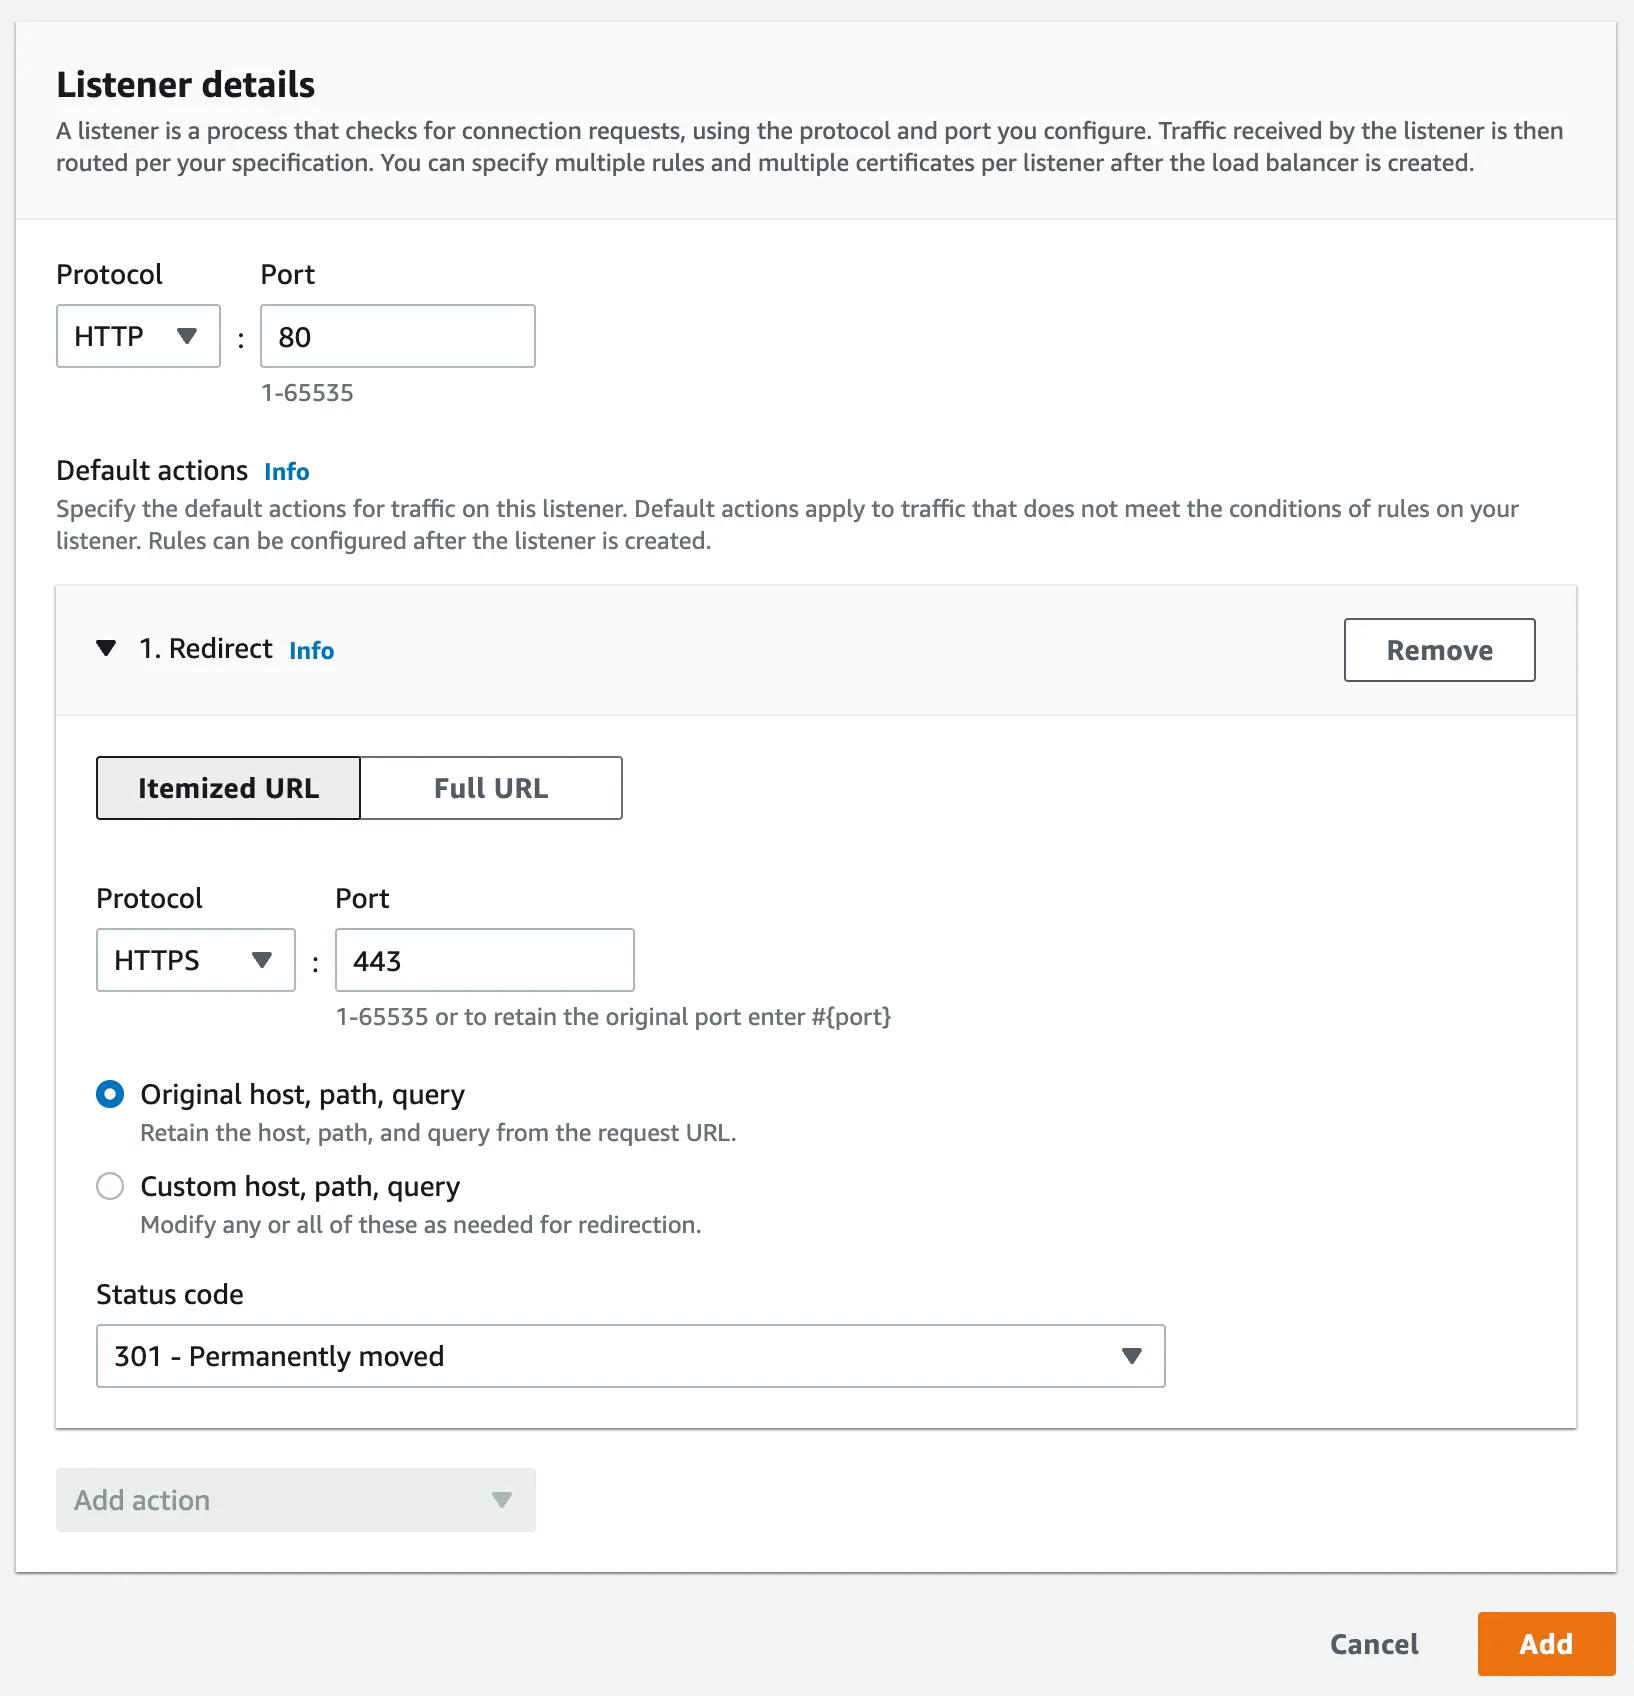Click the Custom host, path, query label

coord(300,1186)
